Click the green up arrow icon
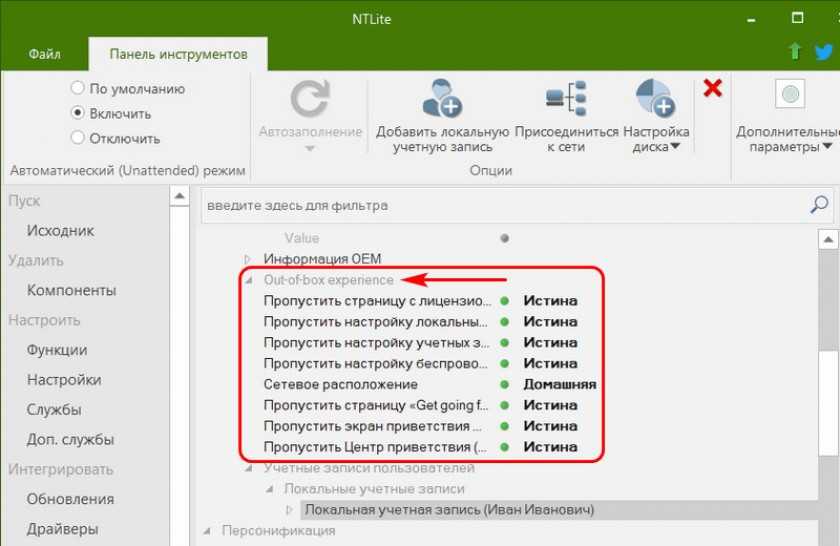The width and height of the screenshot is (840, 546). (794, 51)
